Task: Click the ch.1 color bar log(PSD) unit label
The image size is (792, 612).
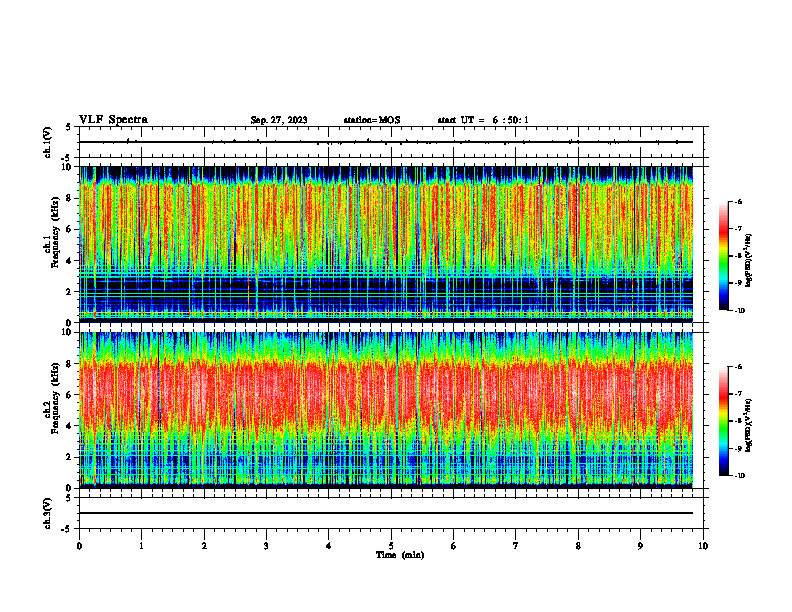Action: (x=749, y=261)
